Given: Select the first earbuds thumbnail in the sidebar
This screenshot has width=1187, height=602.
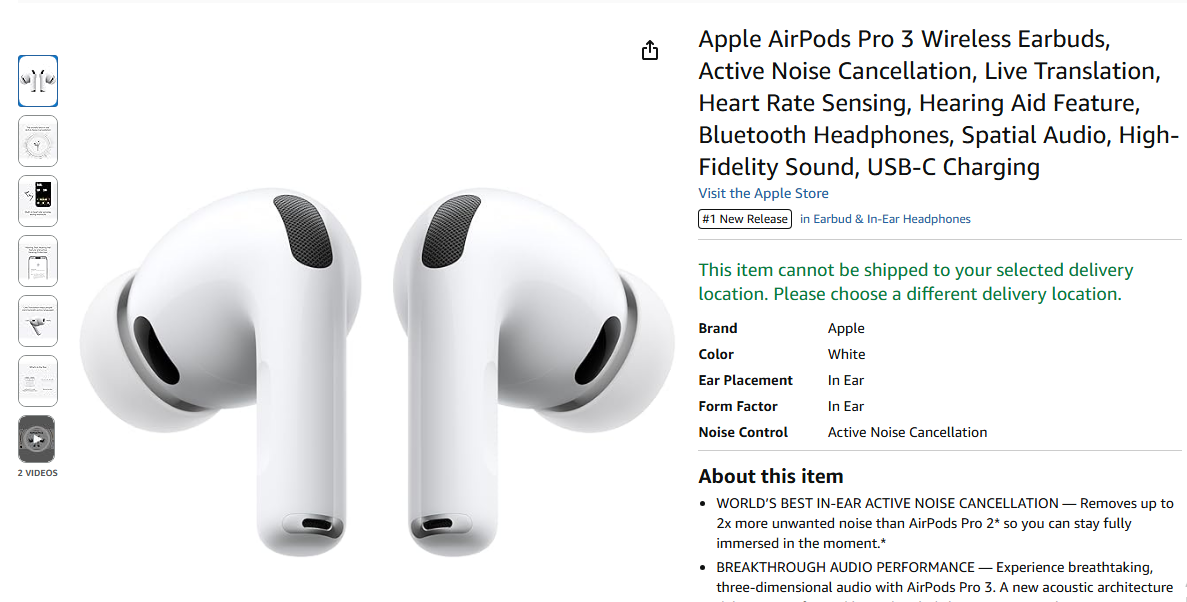Looking at the screenshot, I should pos(37,80).
